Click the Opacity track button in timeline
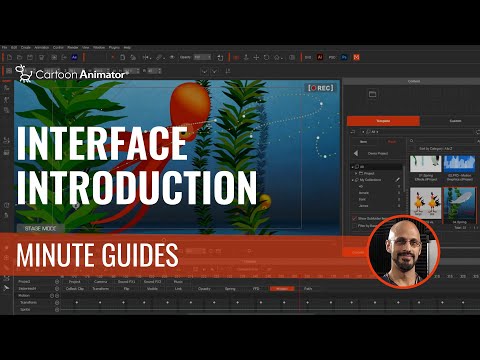The height and width of the screenshot is (360, 480). pyautogui.click(x=204, y=289)
